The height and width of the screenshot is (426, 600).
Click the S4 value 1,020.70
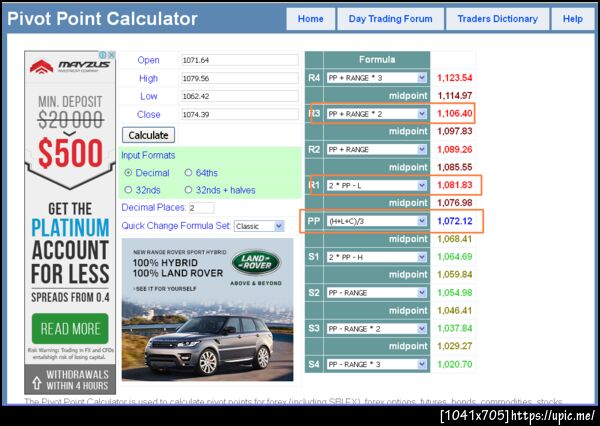pyautogui.click(x=455, y=364)
